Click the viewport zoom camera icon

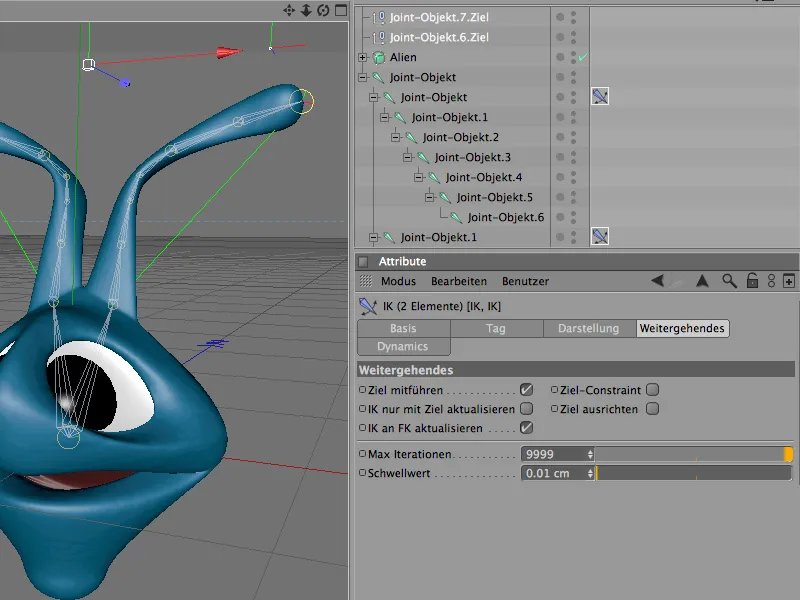click(306, 10)
